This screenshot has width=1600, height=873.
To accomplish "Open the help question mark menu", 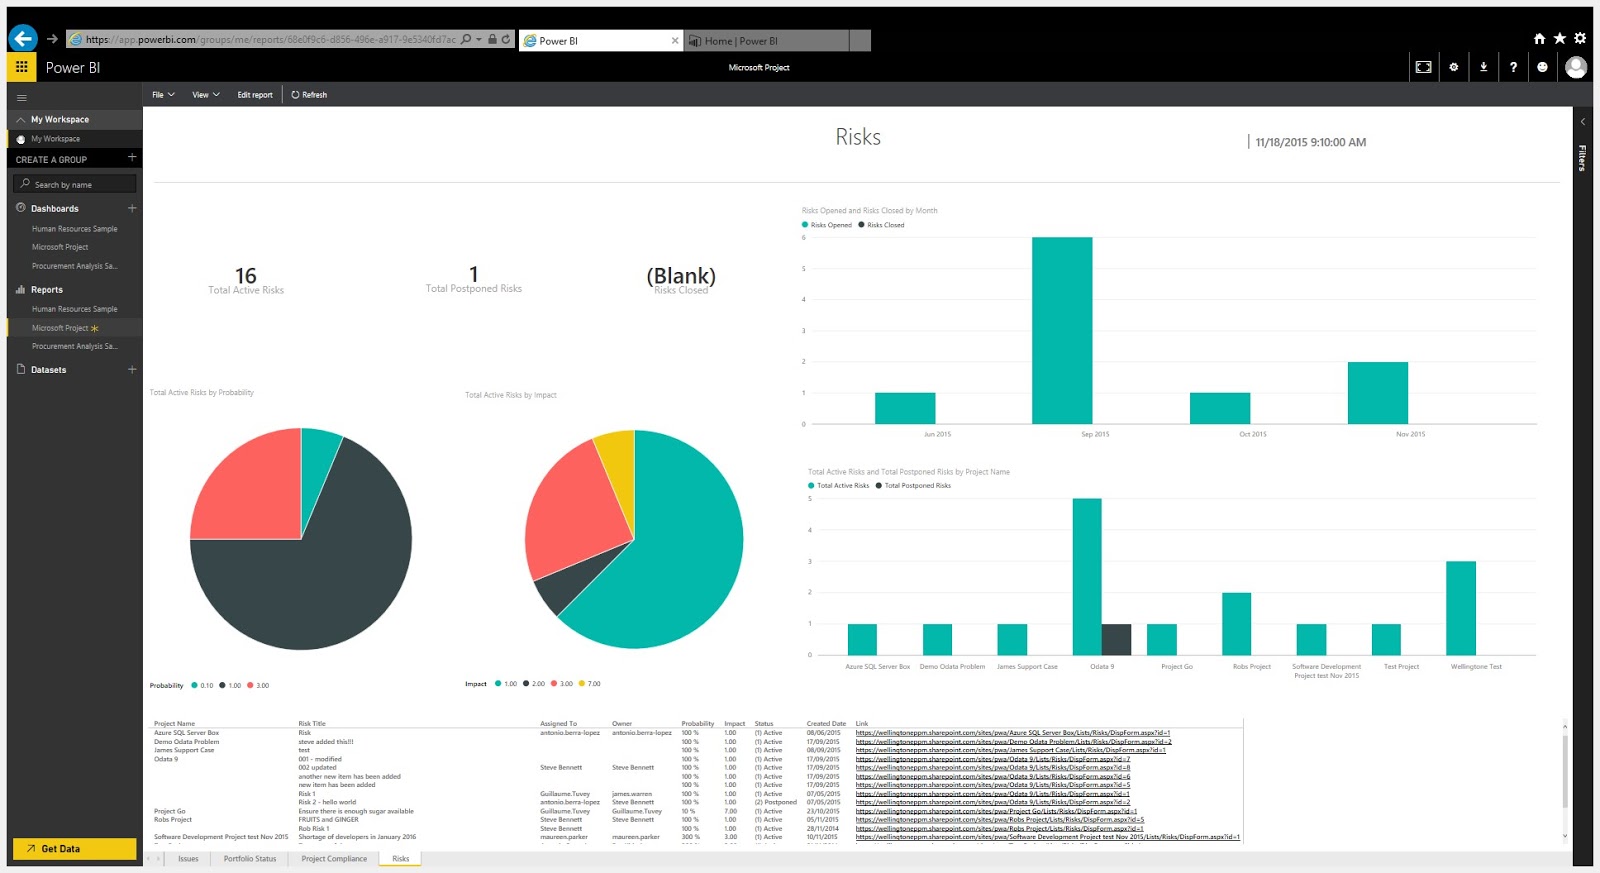I will coord(1513,67).
